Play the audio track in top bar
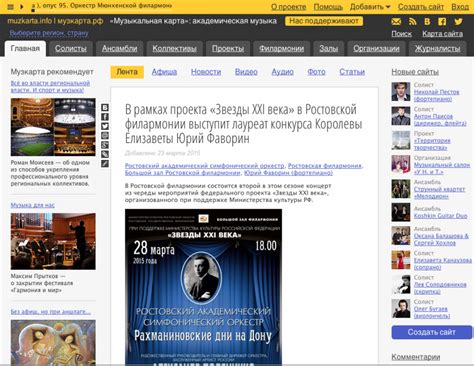 pos(22,7)
